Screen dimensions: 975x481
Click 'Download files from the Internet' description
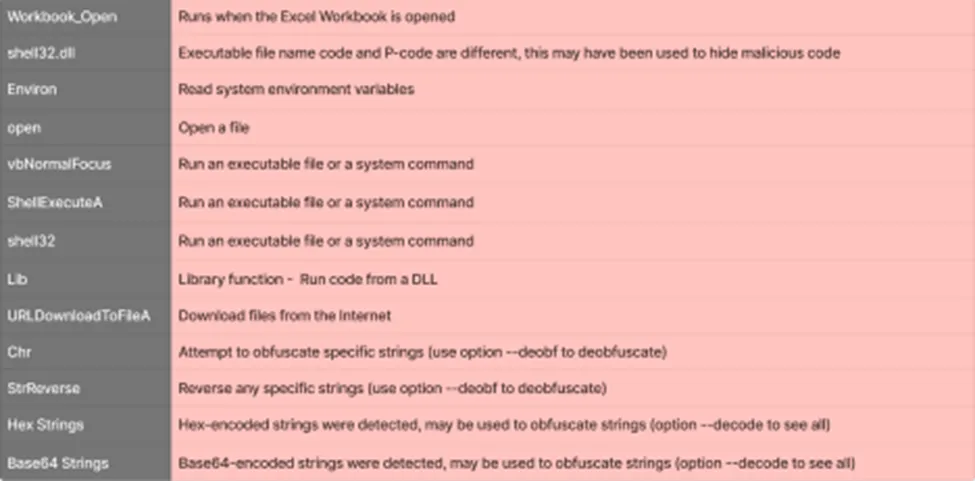[x=285, y=316]
